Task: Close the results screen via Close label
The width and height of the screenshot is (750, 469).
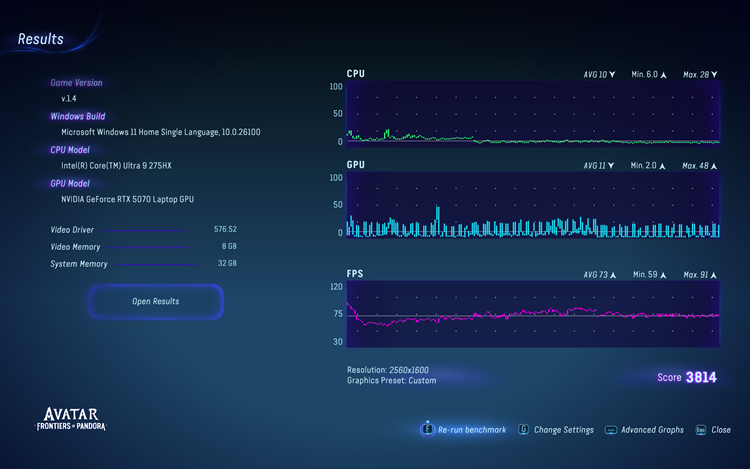Action: [720, 430]
